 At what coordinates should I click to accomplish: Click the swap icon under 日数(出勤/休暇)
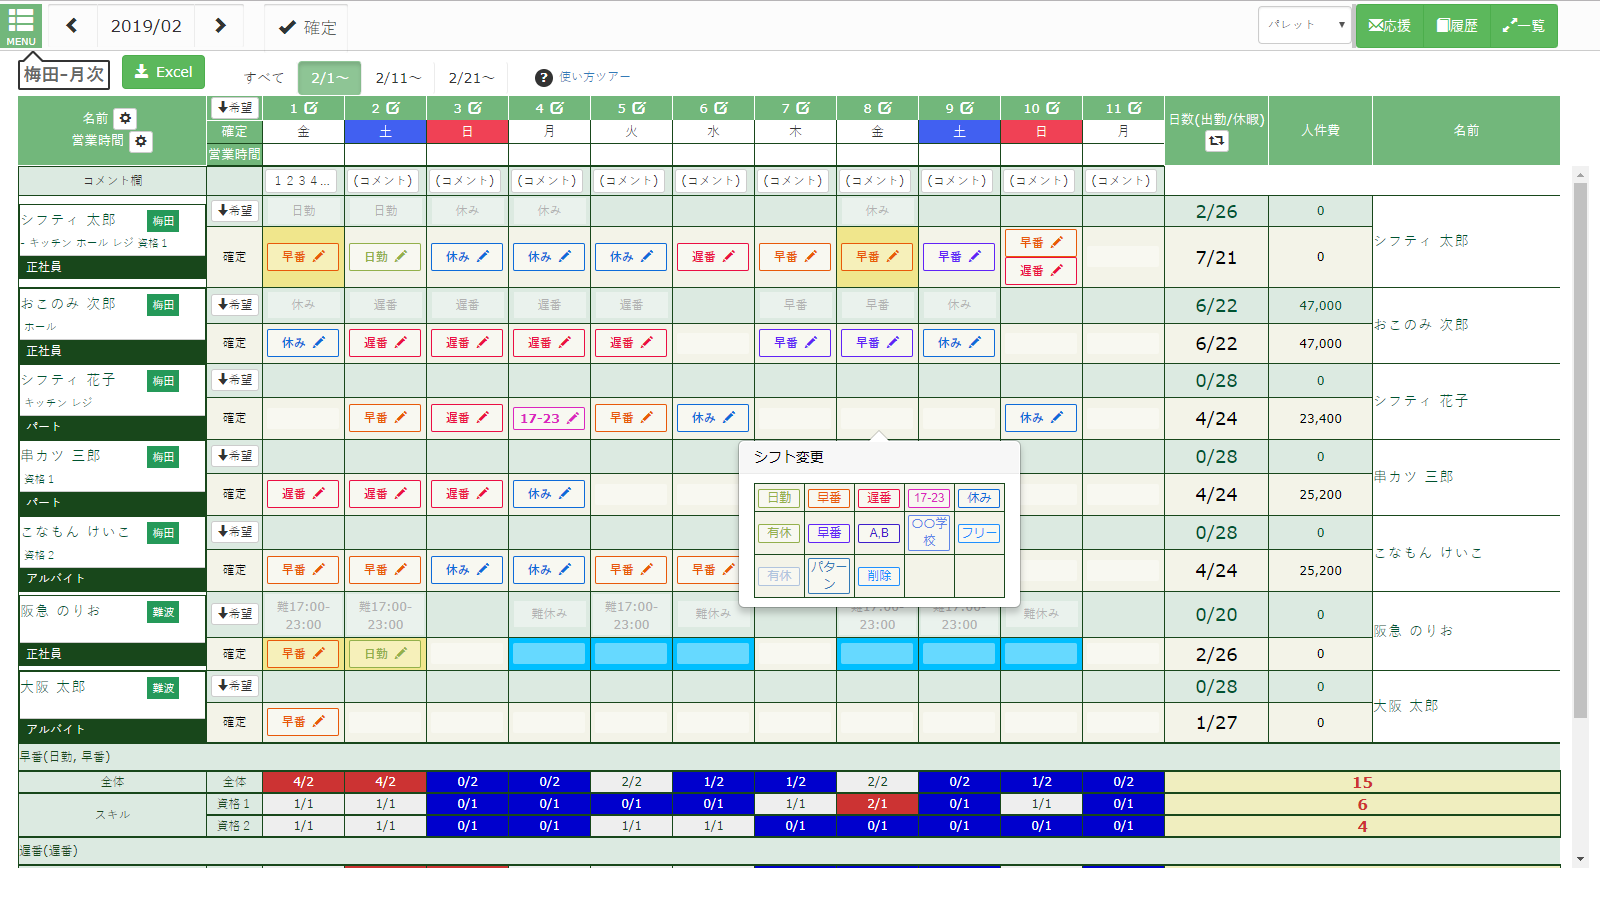tap(1216, 141)
